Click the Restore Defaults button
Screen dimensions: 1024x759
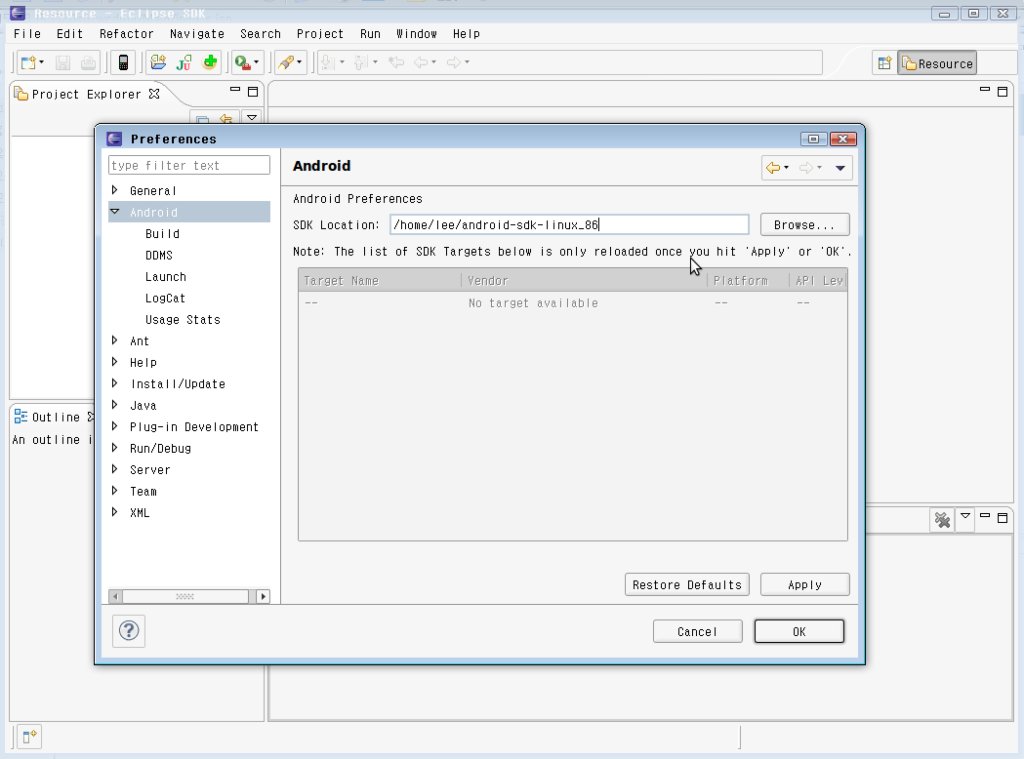(x=687, y=585)
